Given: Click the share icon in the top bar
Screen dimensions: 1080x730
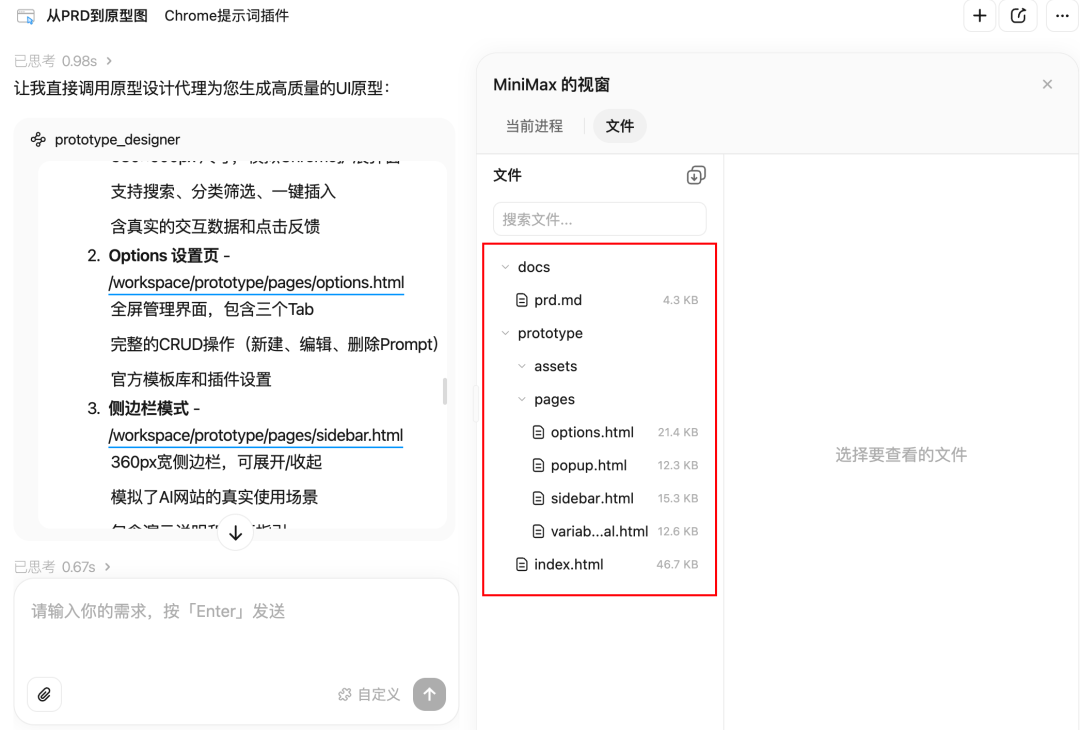Looking at the screenshot, I should 1018,16.
